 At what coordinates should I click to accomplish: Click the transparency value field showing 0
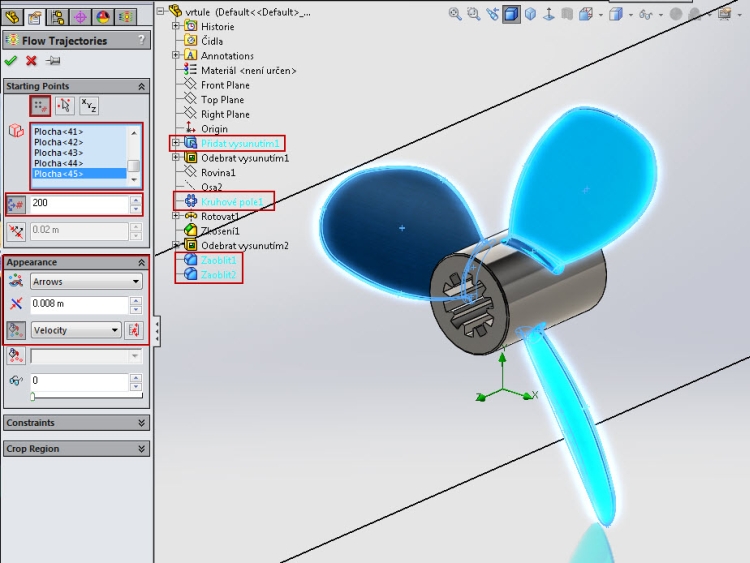coord(79,381)
